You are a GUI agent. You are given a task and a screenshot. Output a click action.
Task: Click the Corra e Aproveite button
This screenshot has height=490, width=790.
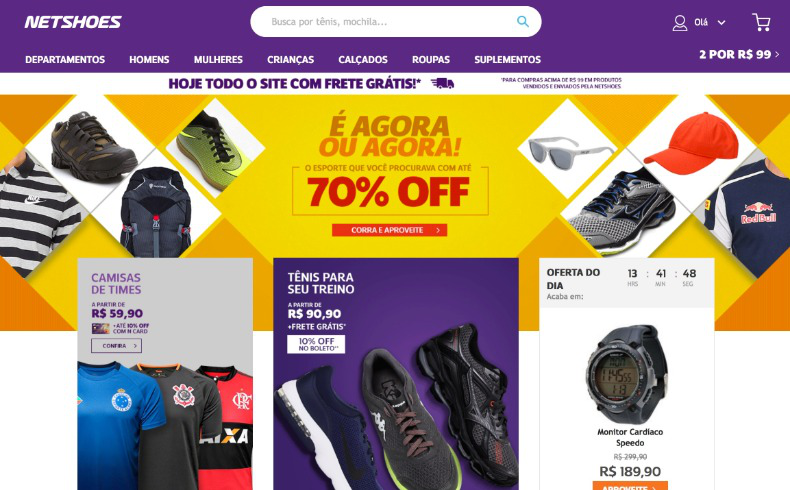click(389, 230)
